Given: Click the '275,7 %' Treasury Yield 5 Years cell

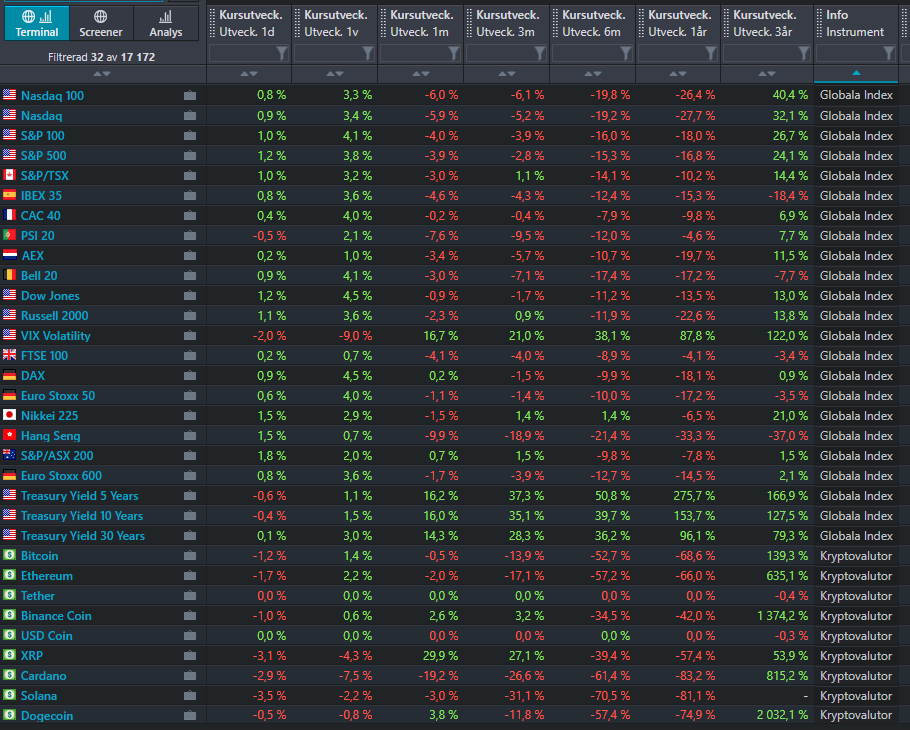Looking at the screenshot, I should pyautogui.click(x=694, y=496).
